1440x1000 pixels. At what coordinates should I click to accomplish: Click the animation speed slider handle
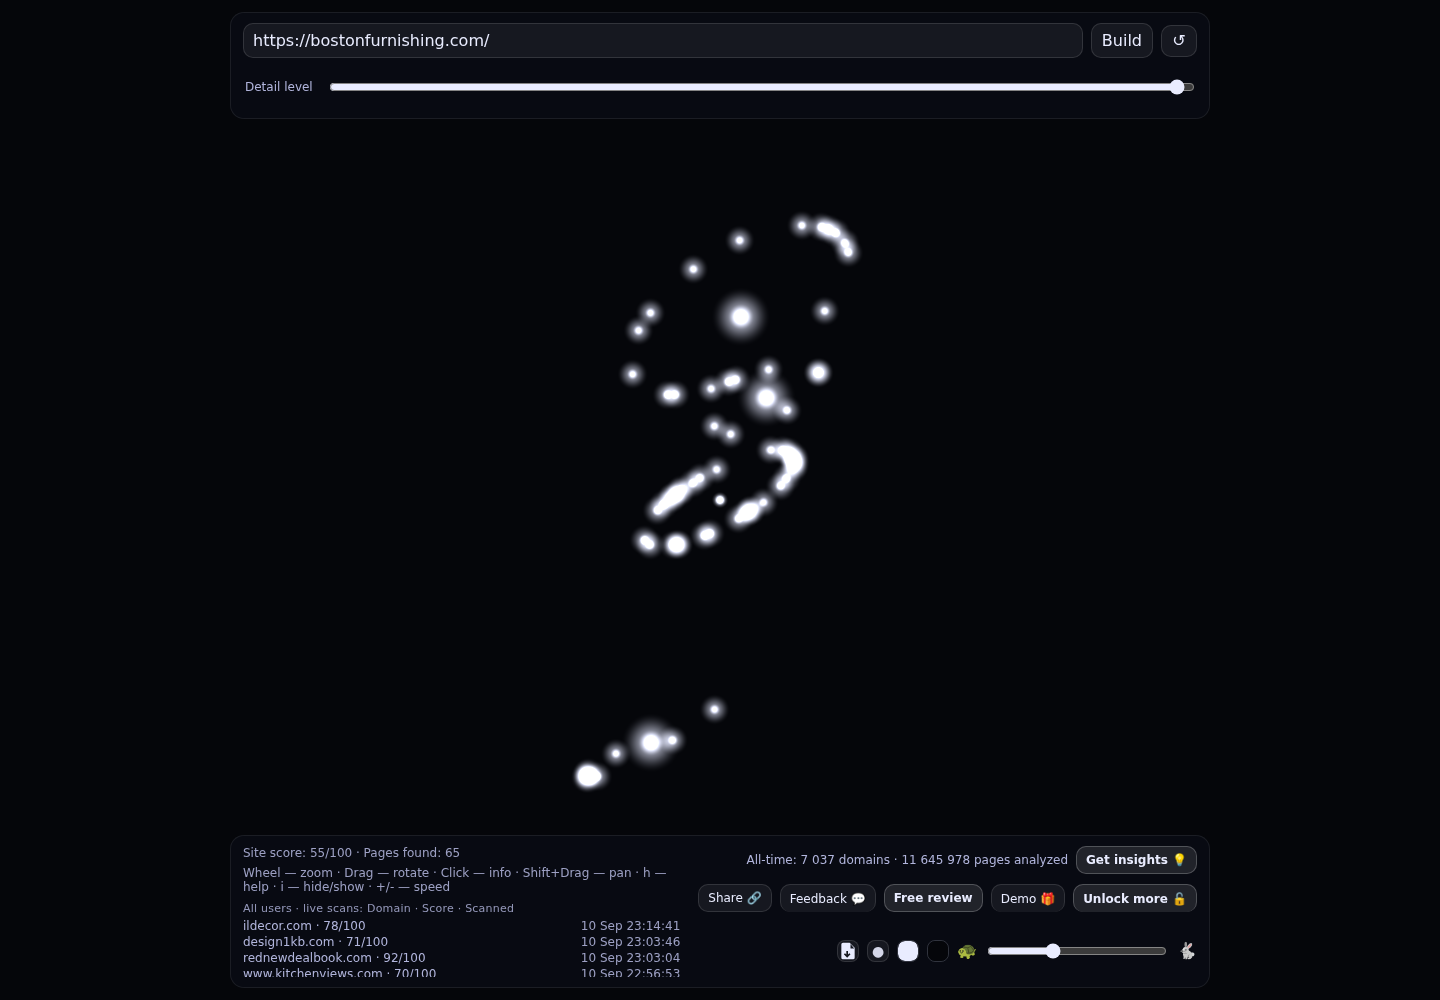(1053, 951)
